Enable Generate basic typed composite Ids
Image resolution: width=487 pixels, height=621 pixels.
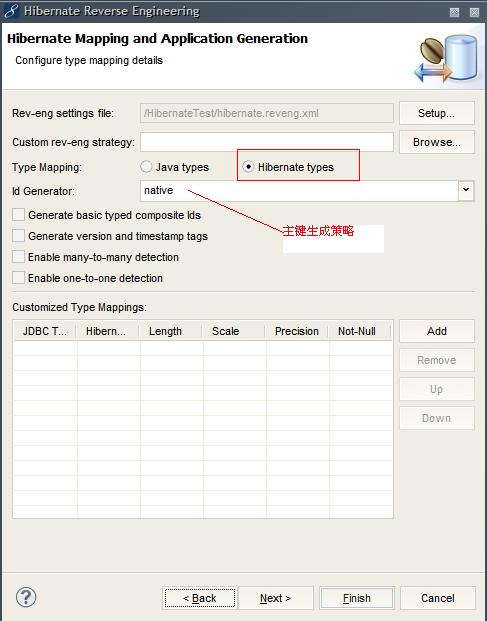click(19, 215)
